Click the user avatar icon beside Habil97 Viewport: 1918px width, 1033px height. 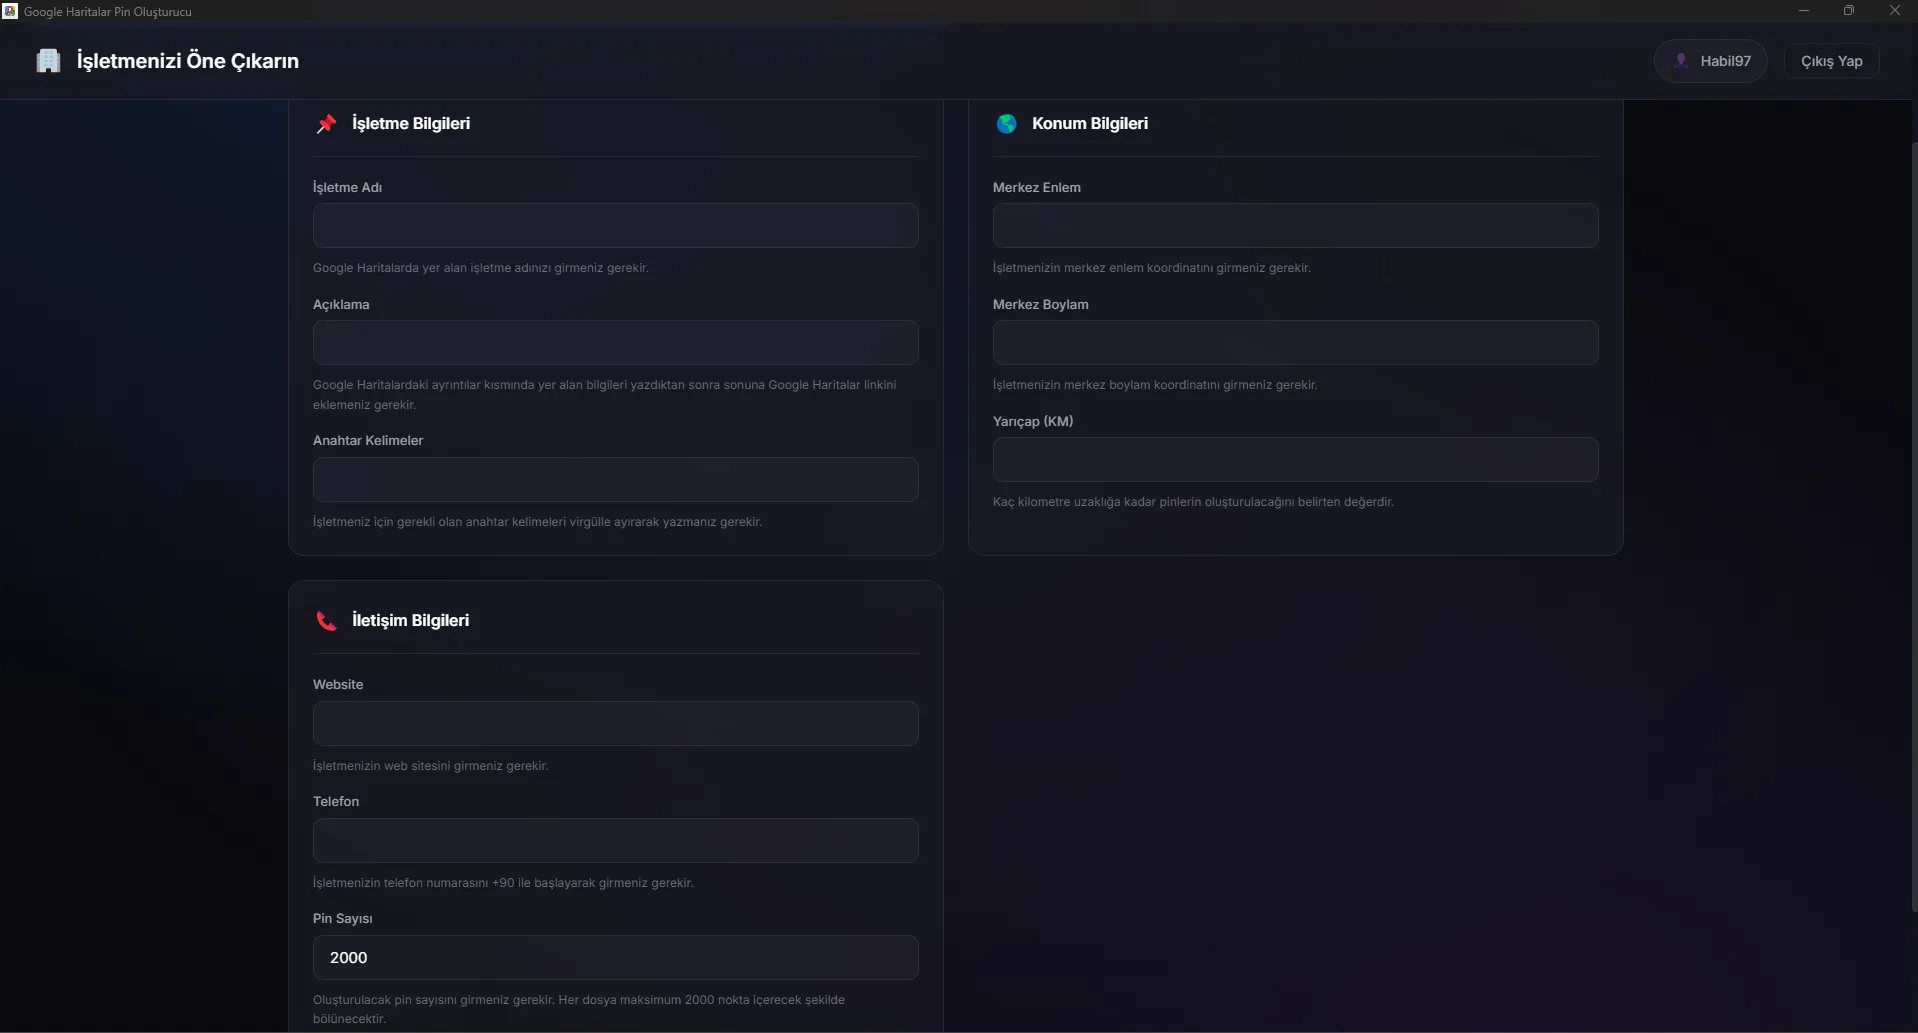1681,61
